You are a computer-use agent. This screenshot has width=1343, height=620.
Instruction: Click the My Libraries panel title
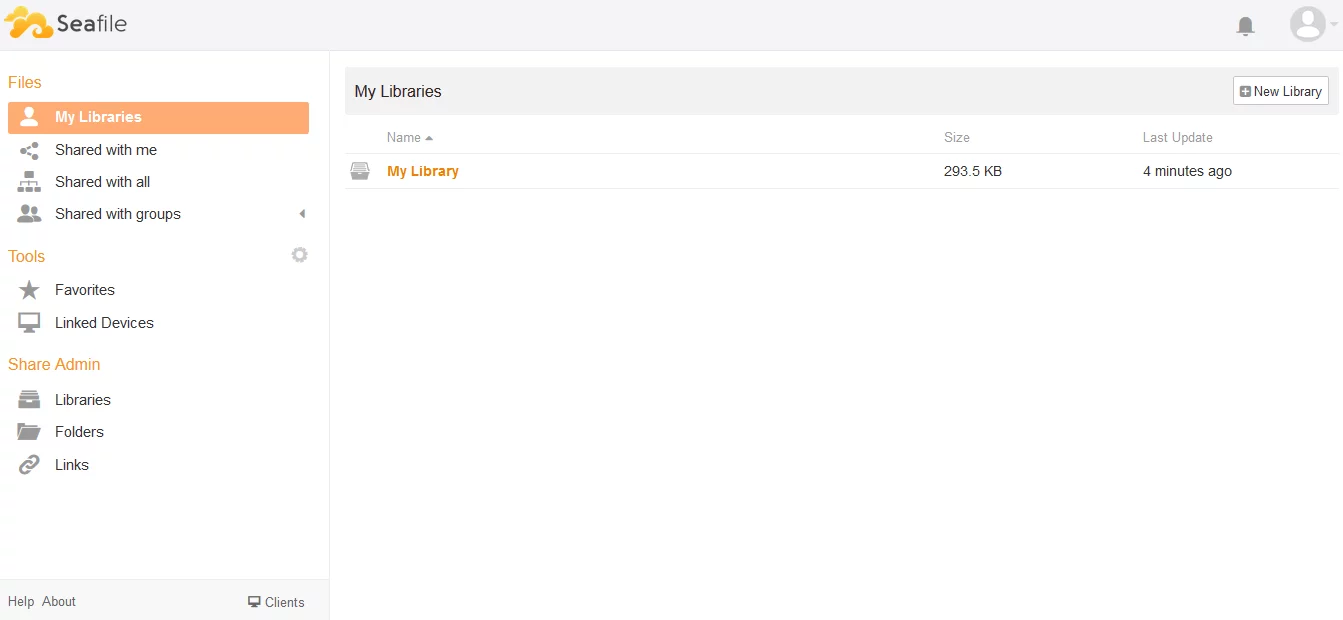[x=398, y=91]
